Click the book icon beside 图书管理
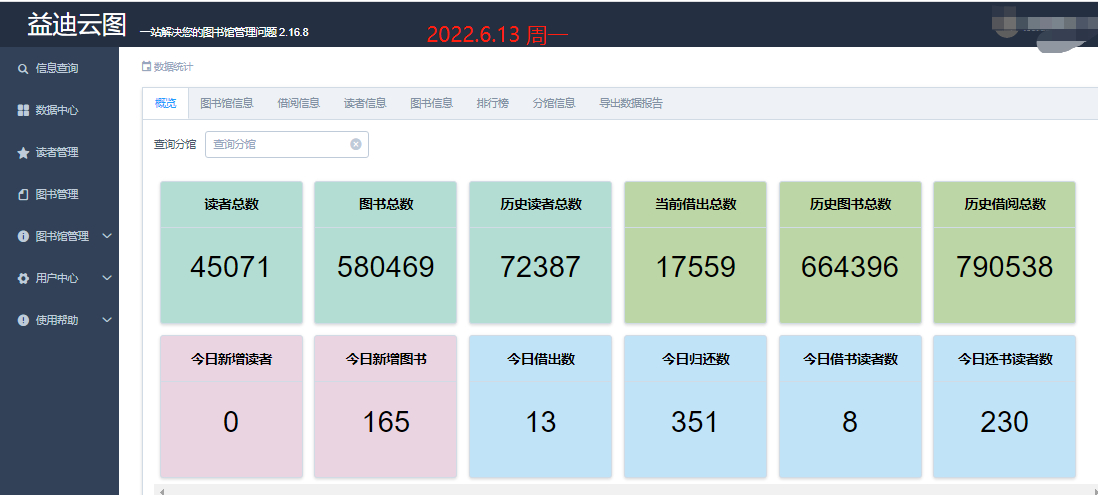This screenshot has width=1098, height=495. [x=23, y=195]
